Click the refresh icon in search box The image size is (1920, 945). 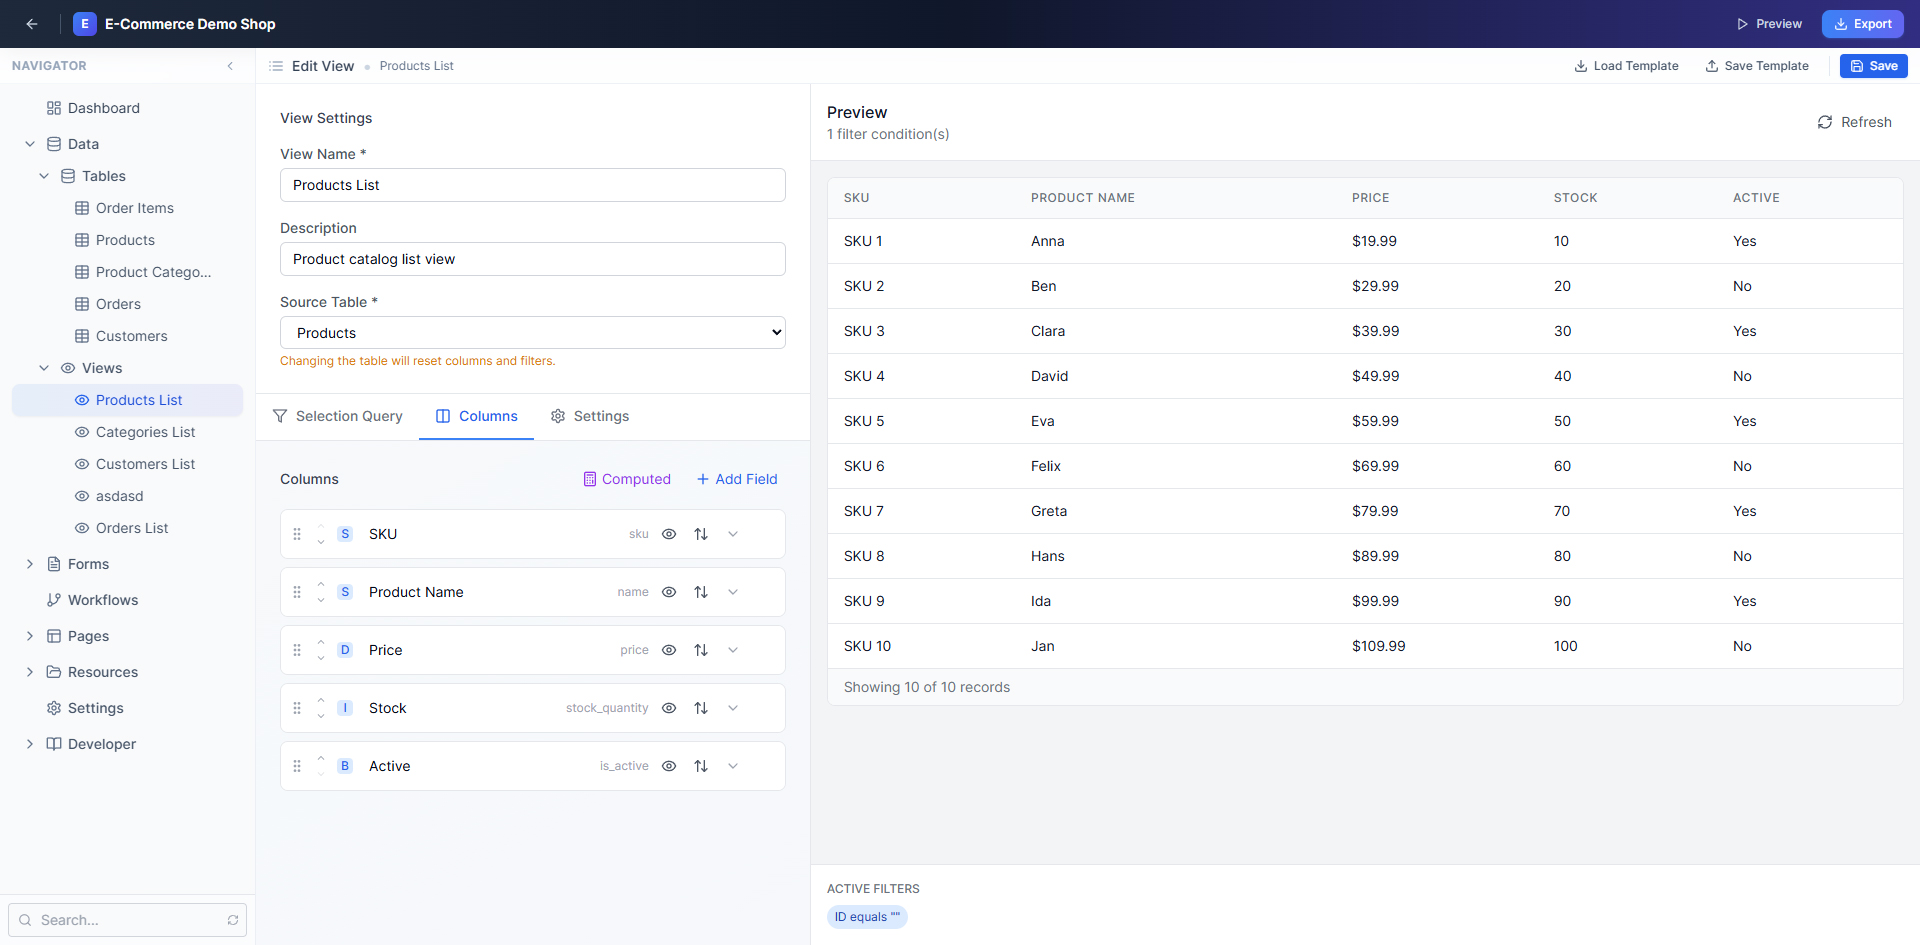[x=233, y=920]
